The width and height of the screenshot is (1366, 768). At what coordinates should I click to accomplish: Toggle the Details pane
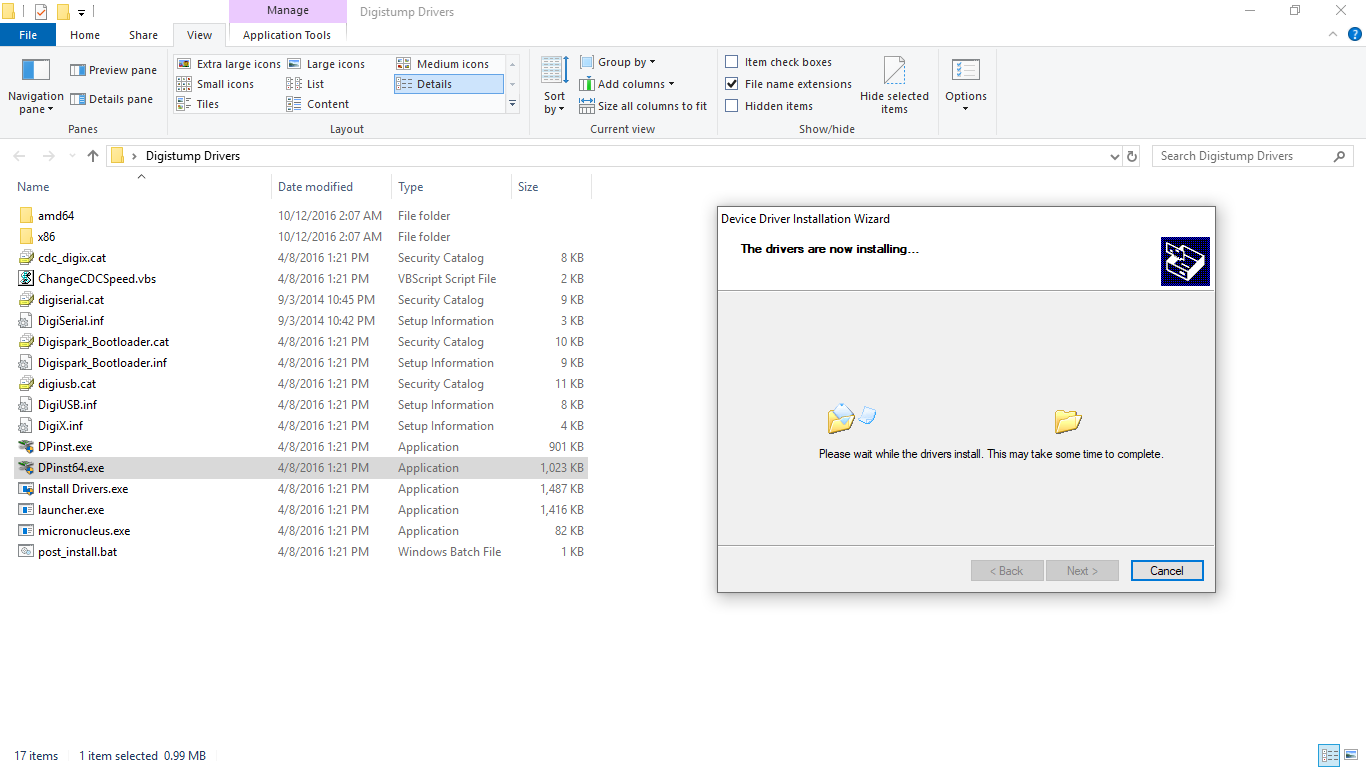click(111, 99)
